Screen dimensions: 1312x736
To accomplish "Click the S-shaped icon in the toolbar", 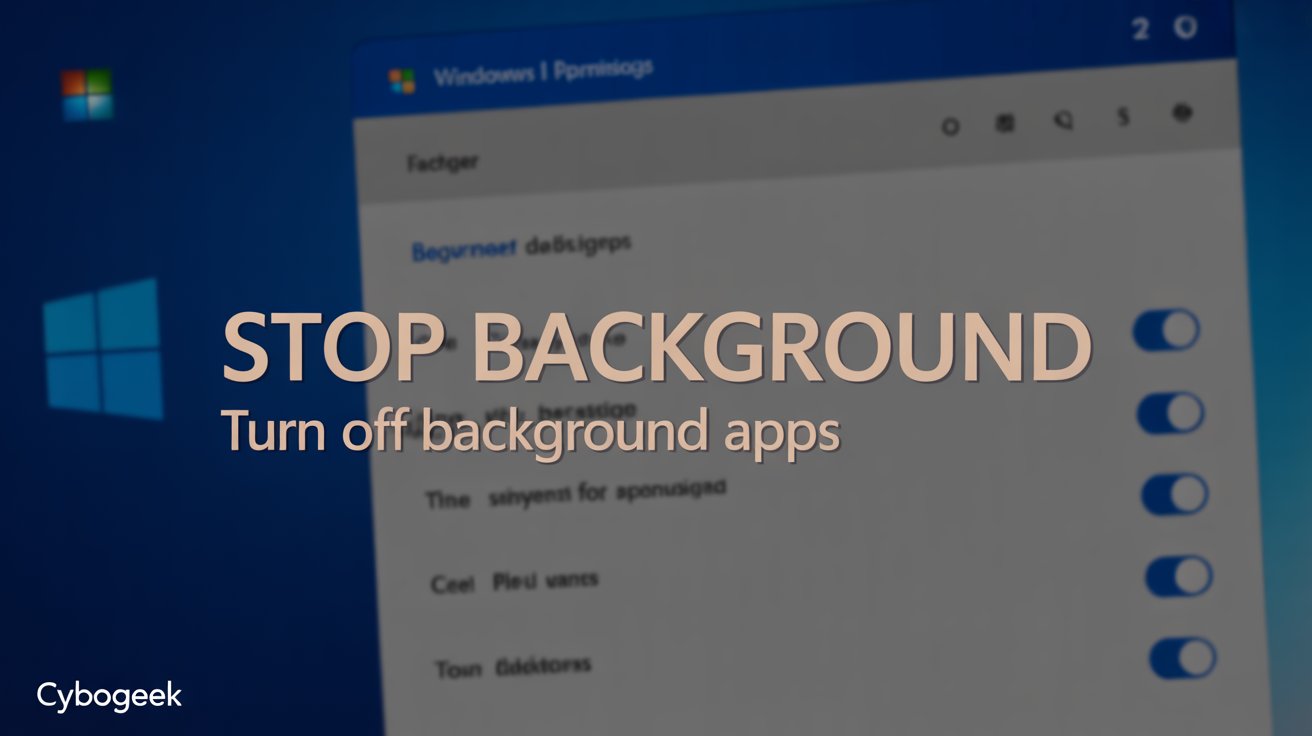I will tap(1123, 118).
